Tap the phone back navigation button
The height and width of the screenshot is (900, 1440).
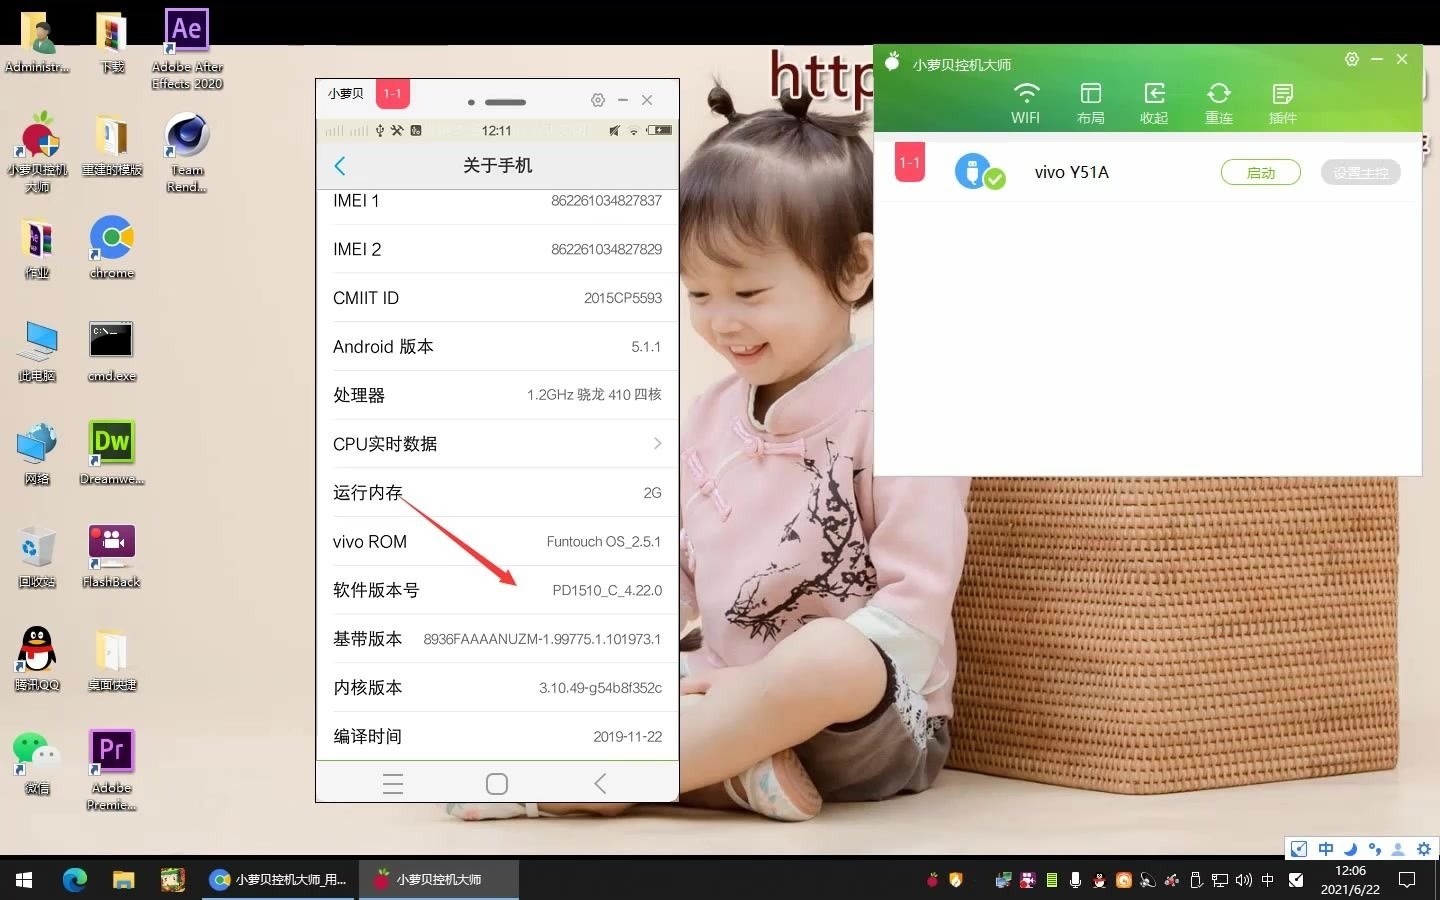(x=600, y=784)
